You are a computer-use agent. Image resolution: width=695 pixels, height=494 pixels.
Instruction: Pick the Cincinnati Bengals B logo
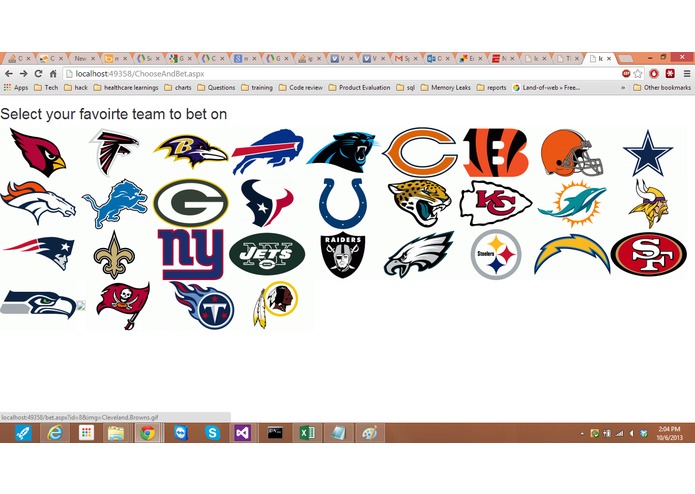pos(496,152)
